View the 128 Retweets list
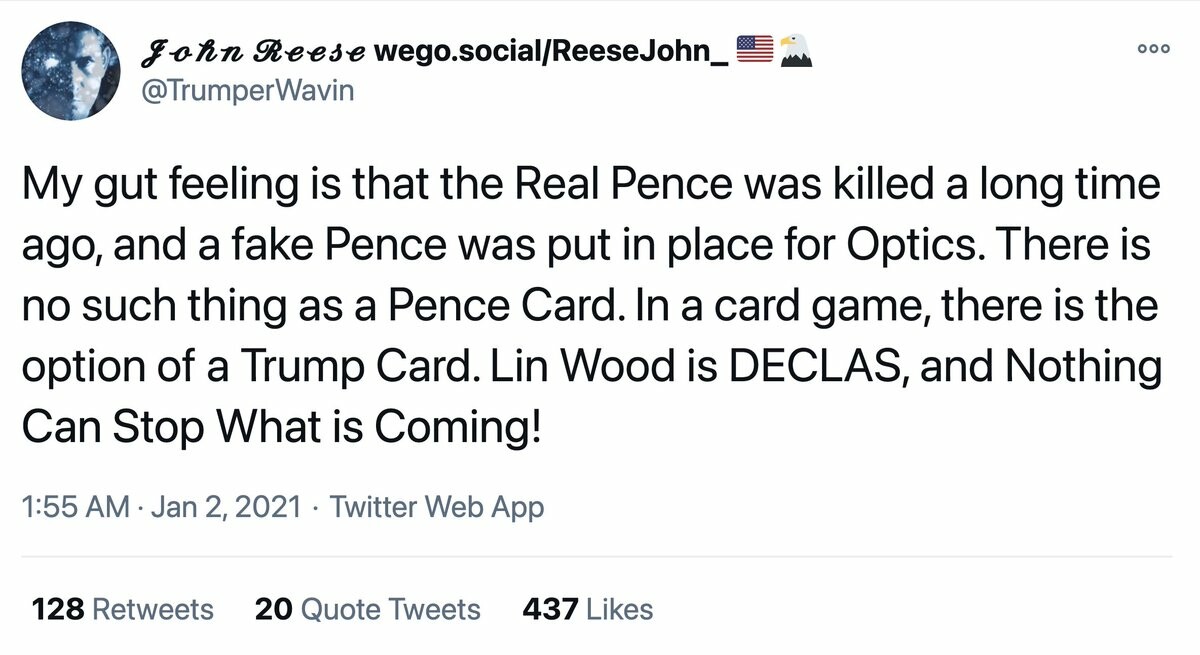 [x=123, y=609]
